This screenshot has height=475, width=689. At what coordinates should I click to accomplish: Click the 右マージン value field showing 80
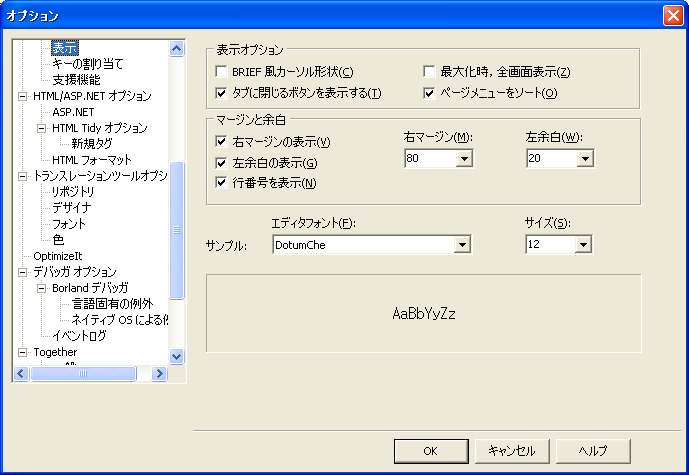pos(430,158)
